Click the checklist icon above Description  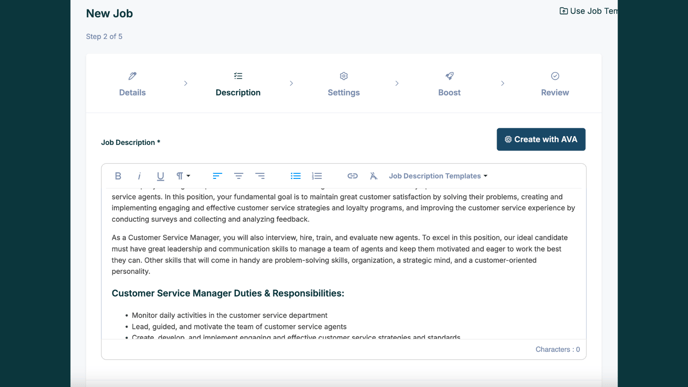point(238,76)
